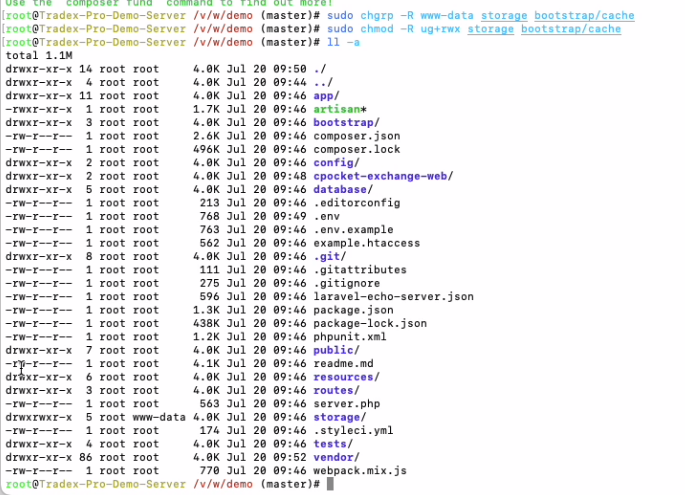Screen dimensions: 685x495
Task: Select the package-lock.json file entry
Action: point(369,324)
